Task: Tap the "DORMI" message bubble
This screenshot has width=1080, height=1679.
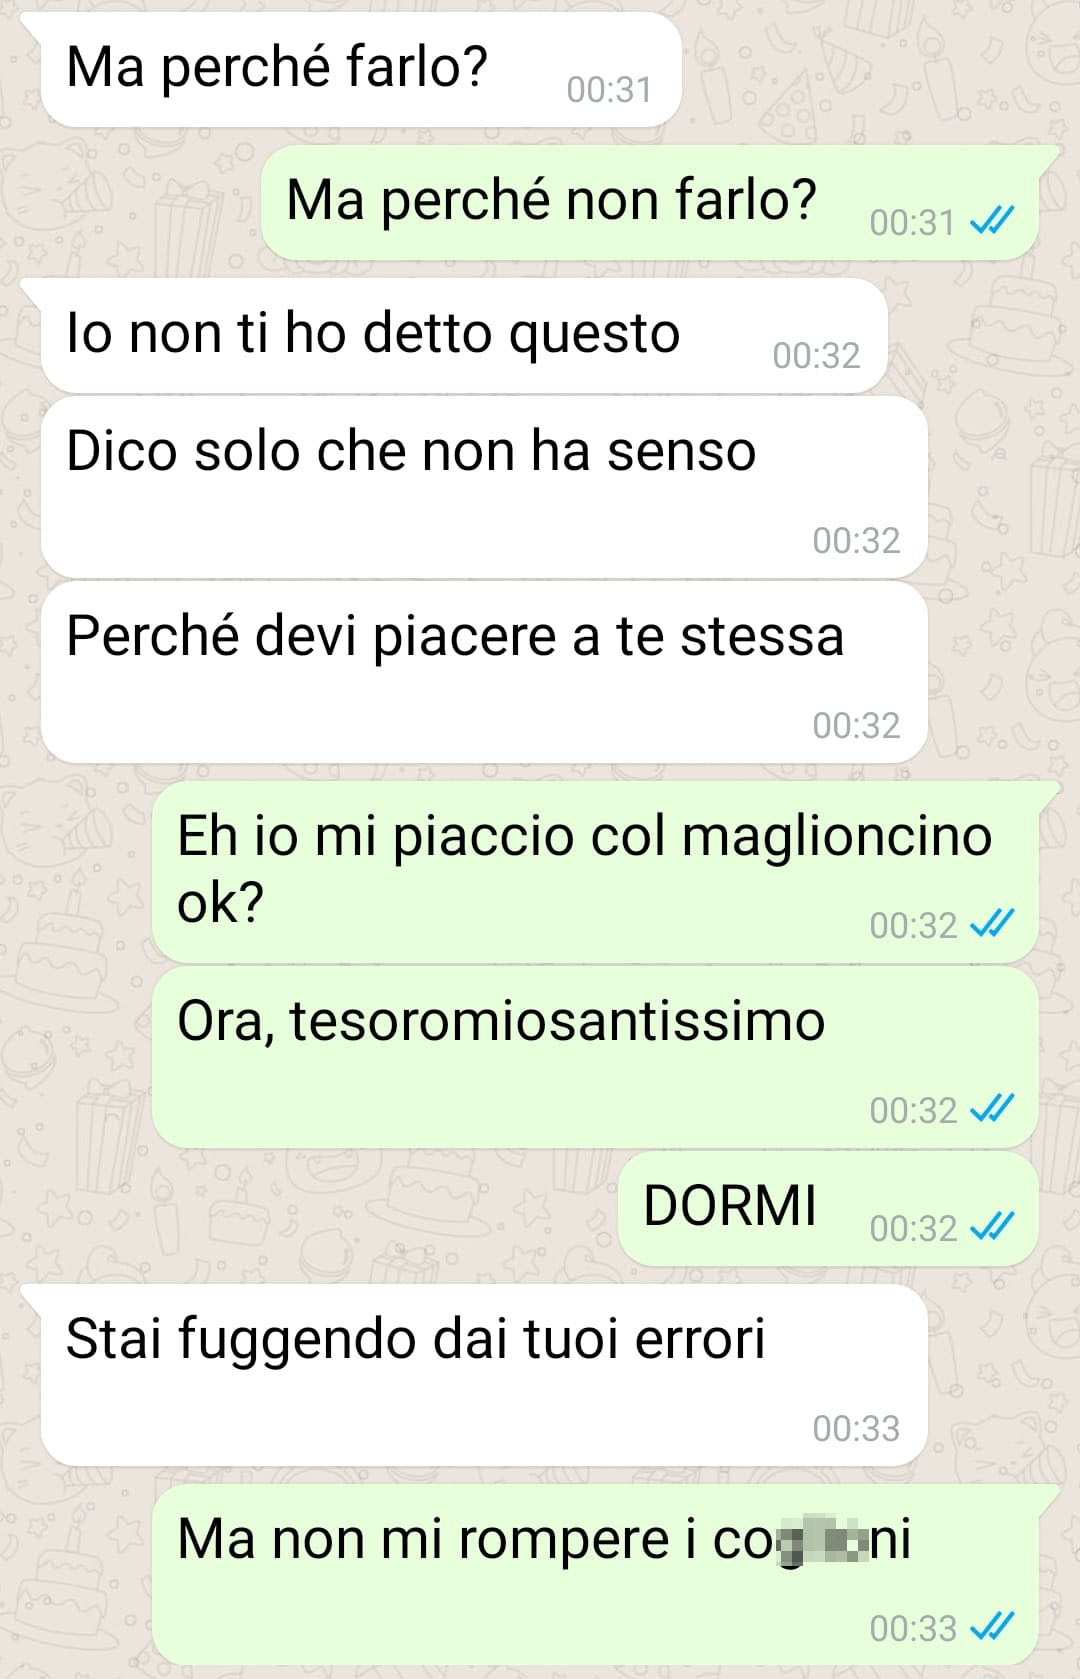Action: [x=828, y=1209]
